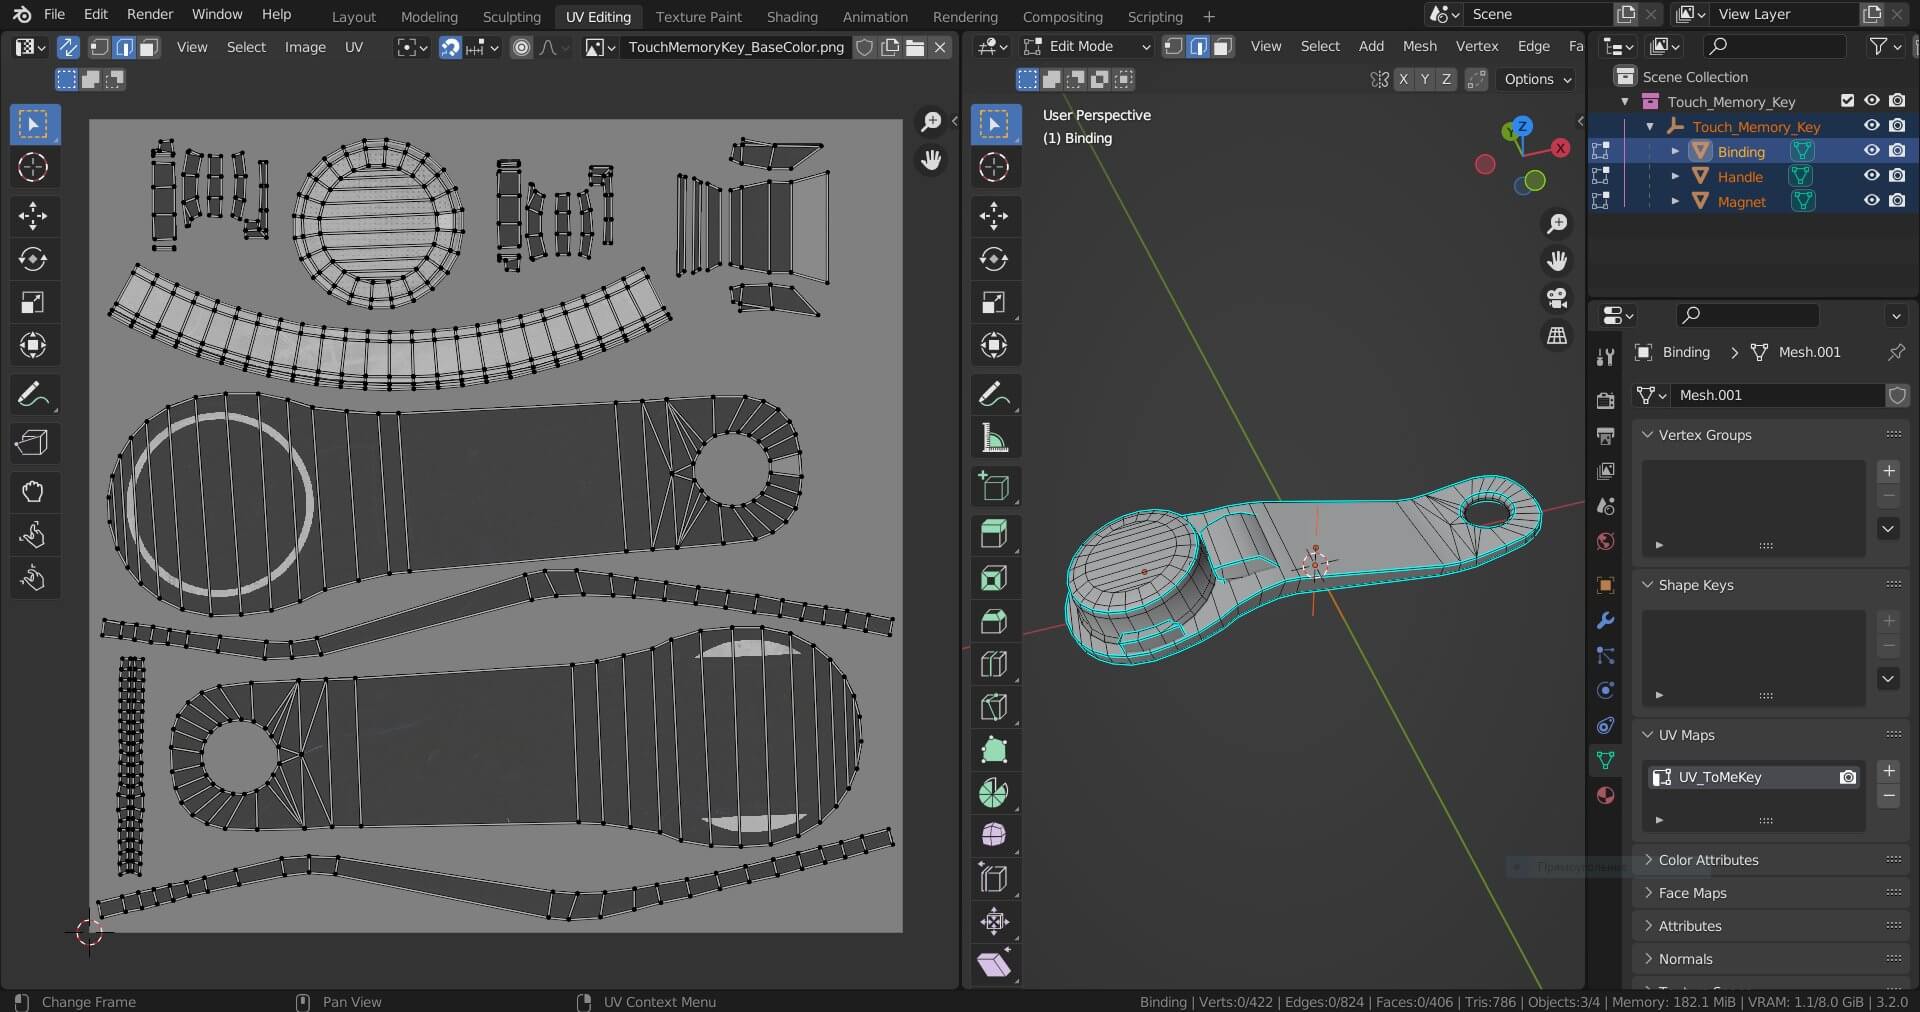1920x1012 pixels.
Task: Expand the Handle object in outliner
Action: (1675, 176)
